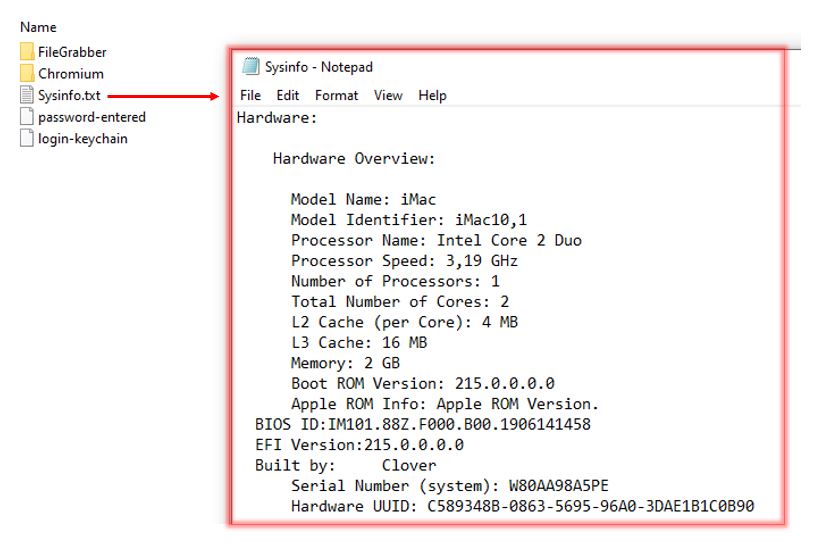Open the File menu in Notepad
The height and width of the screenshot is (543, 814).
point(250,96)
